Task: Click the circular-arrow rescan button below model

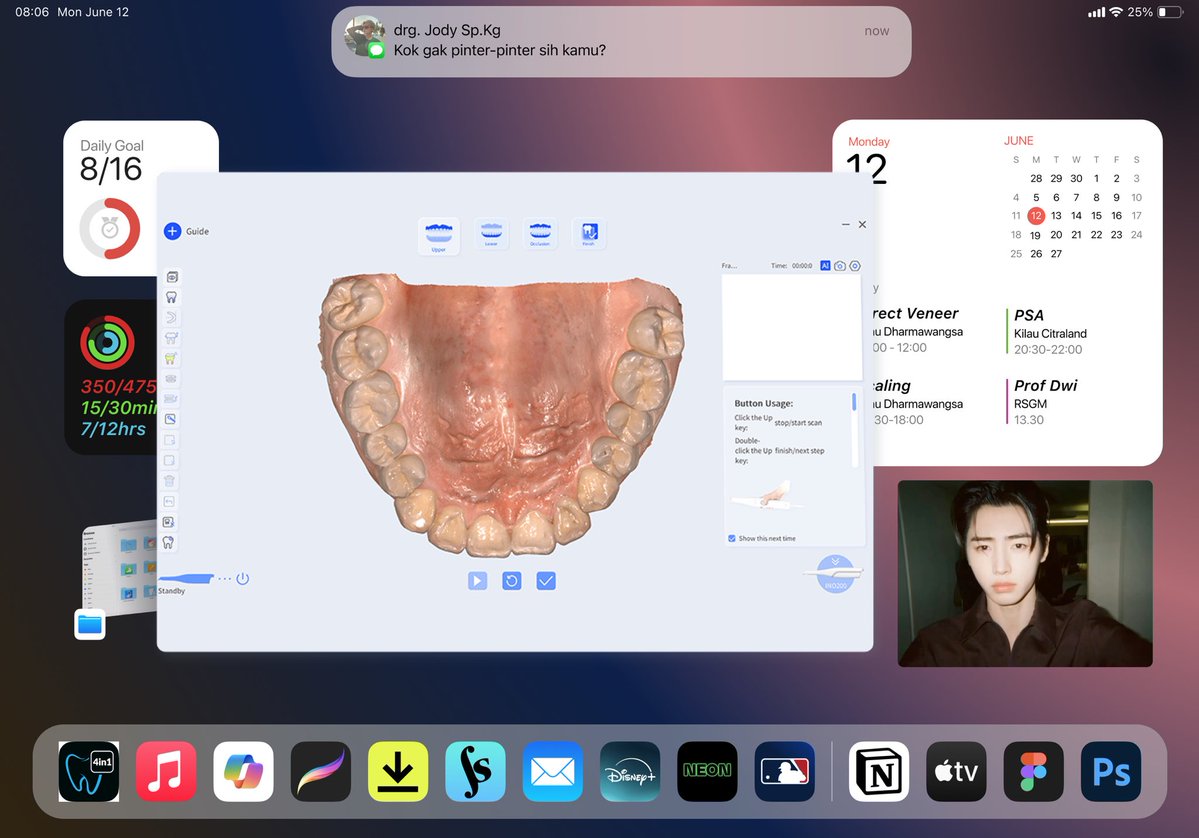Action: point(512,581)
